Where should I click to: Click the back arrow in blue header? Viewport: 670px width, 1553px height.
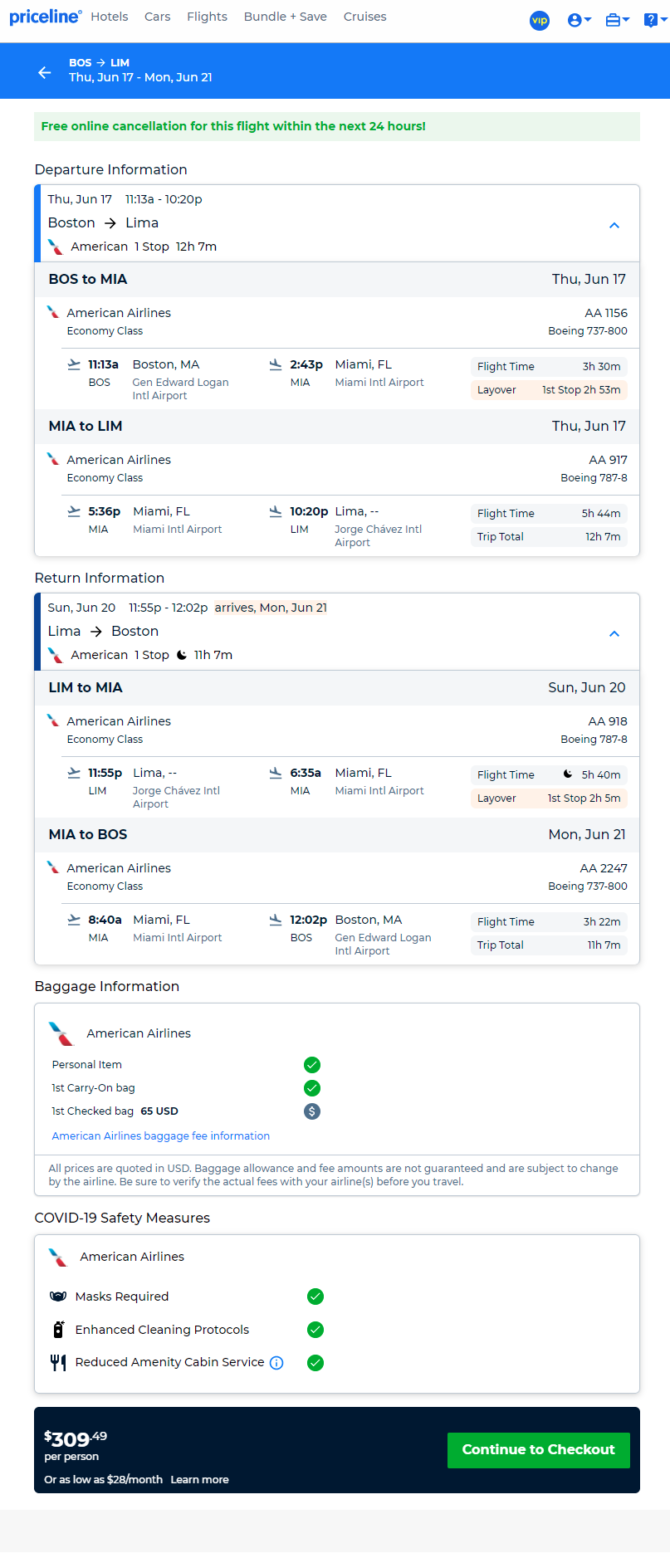coord(44,71)
